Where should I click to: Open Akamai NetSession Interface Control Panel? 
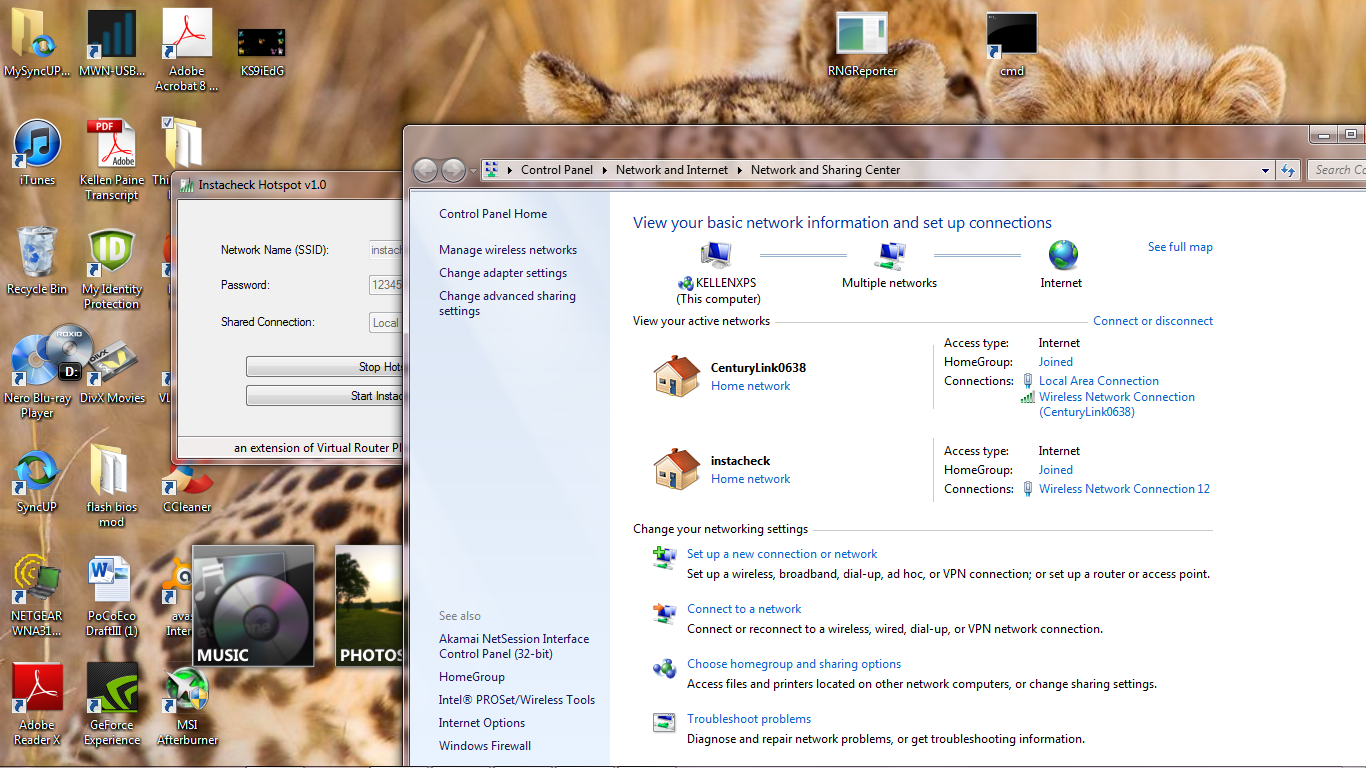tap(514, 646)
